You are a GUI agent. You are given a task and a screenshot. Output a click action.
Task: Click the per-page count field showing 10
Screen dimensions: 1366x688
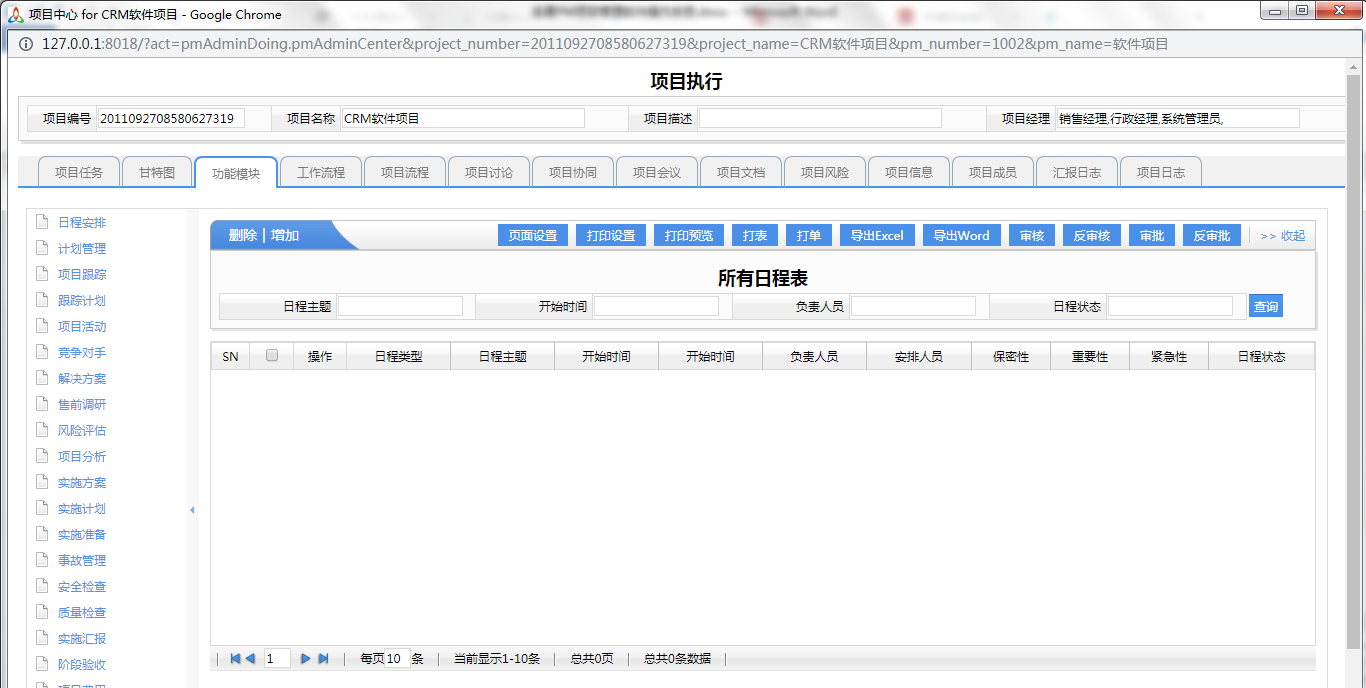point(394,659)
